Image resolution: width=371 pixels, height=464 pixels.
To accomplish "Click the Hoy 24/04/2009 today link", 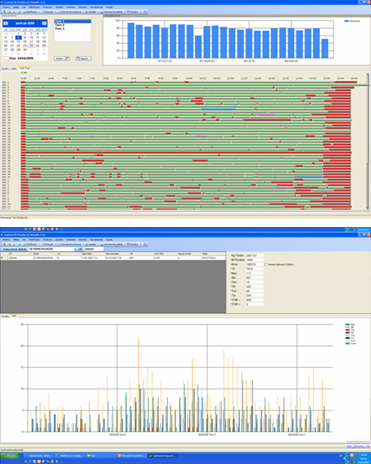I will 19,58.
